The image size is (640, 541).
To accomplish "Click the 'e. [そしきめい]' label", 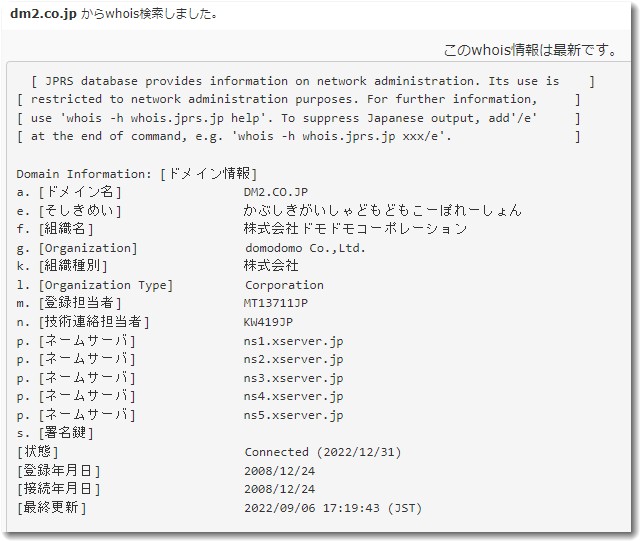I will pyautogui.click(x=69, y=210).
